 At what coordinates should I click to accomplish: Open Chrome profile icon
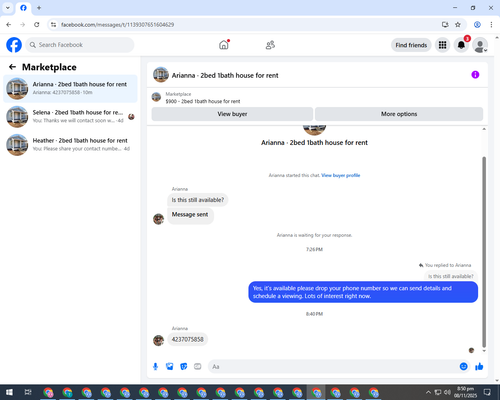[477, 25]
